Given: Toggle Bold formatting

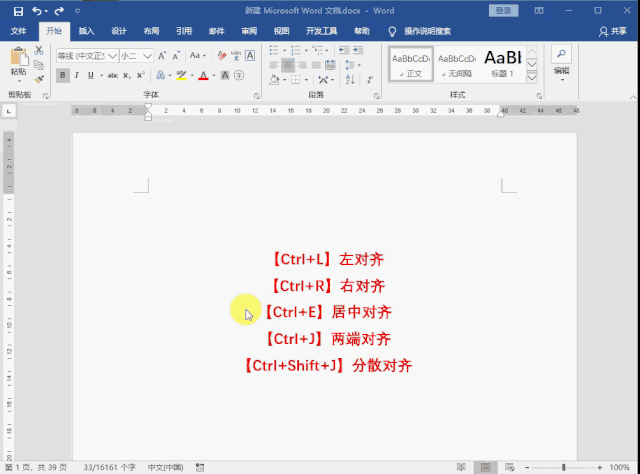Looking at the screenshot, I should (x=62, y=75).
